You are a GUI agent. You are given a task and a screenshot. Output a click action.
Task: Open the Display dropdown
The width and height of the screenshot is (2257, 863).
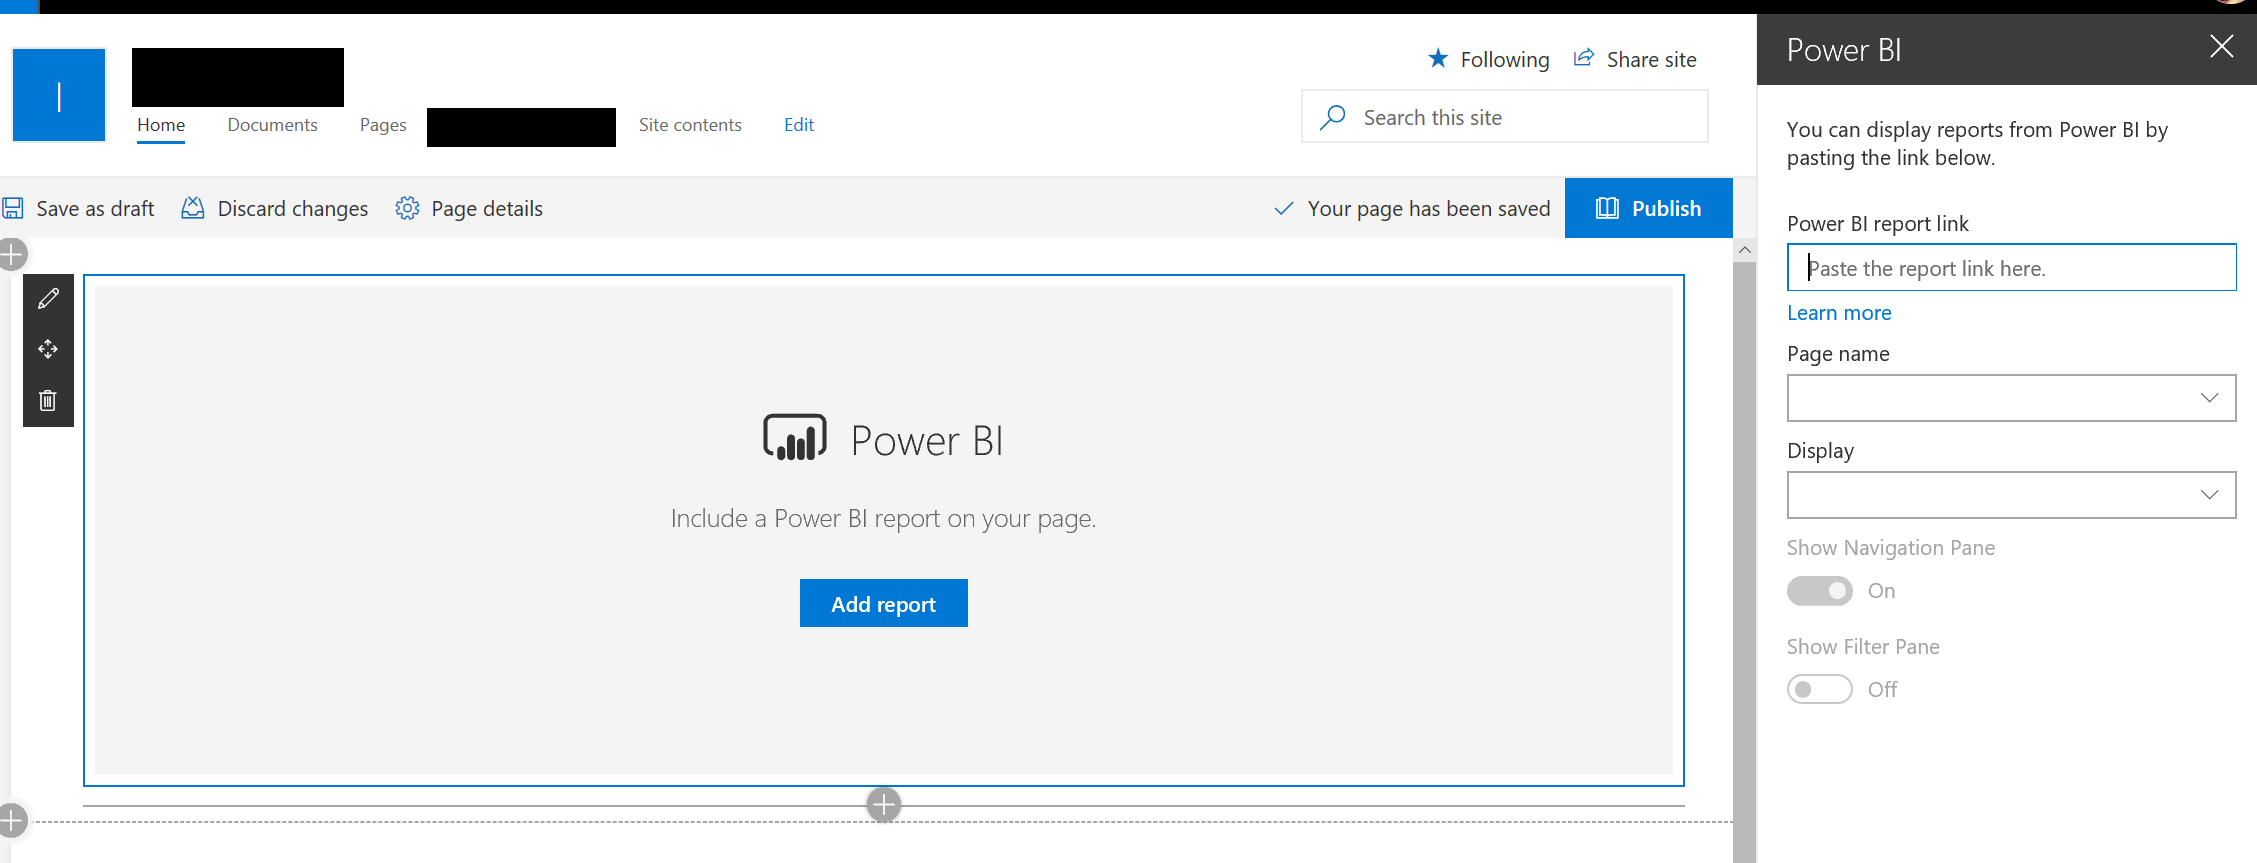tap(2011, 495)
